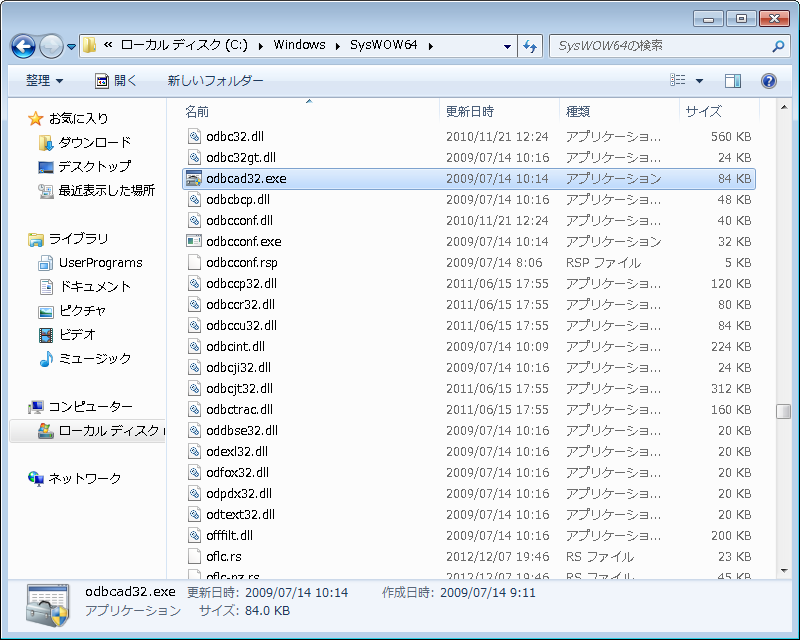Viewport: 800px width, 640px height.
Task: Click the ローカル ディスク (C:) breadcrumb
Action: click(x=184, y=45)
